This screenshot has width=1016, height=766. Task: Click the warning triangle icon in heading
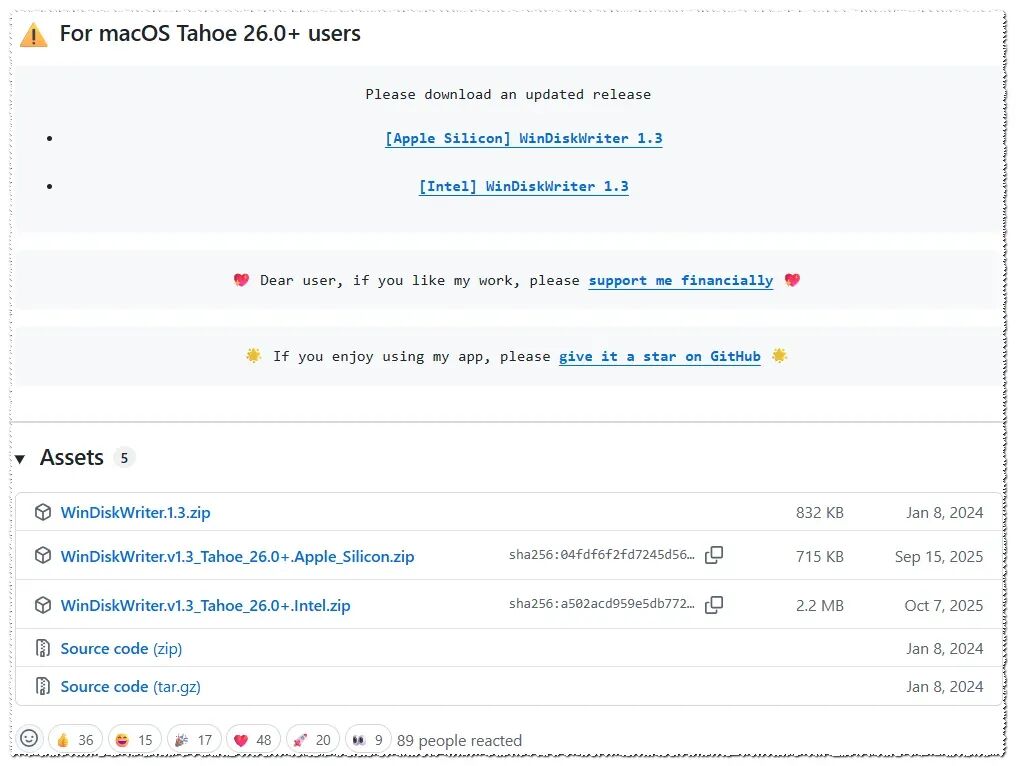34,35
